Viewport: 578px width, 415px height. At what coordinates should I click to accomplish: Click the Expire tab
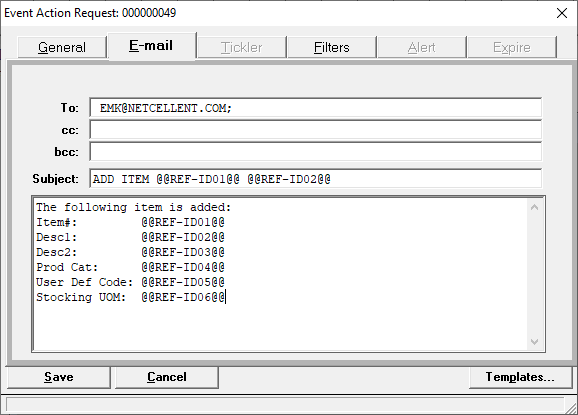pos(512,47)
